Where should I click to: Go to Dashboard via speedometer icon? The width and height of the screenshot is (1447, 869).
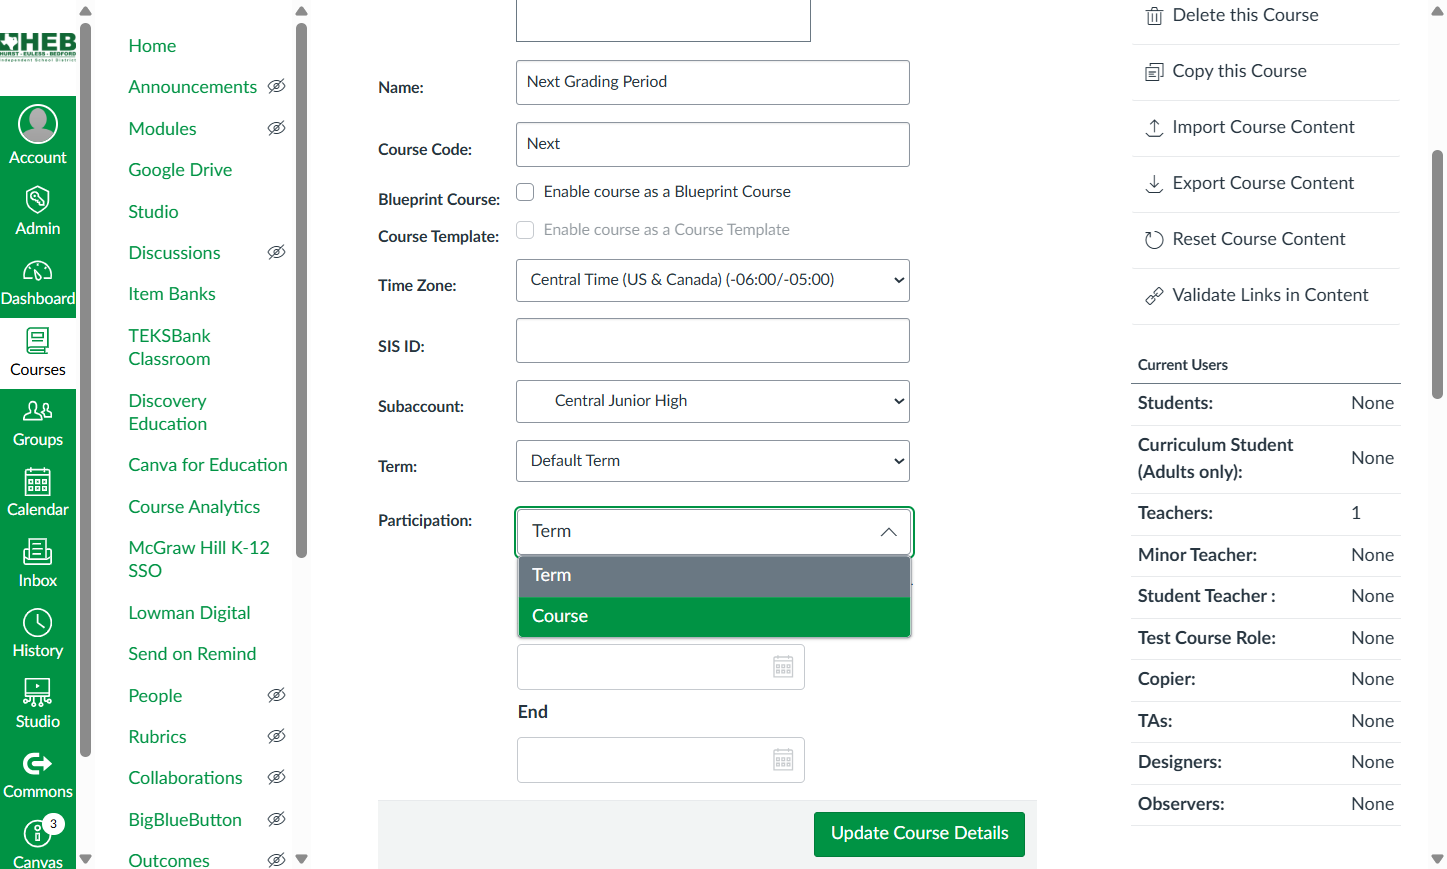[38, 271]
